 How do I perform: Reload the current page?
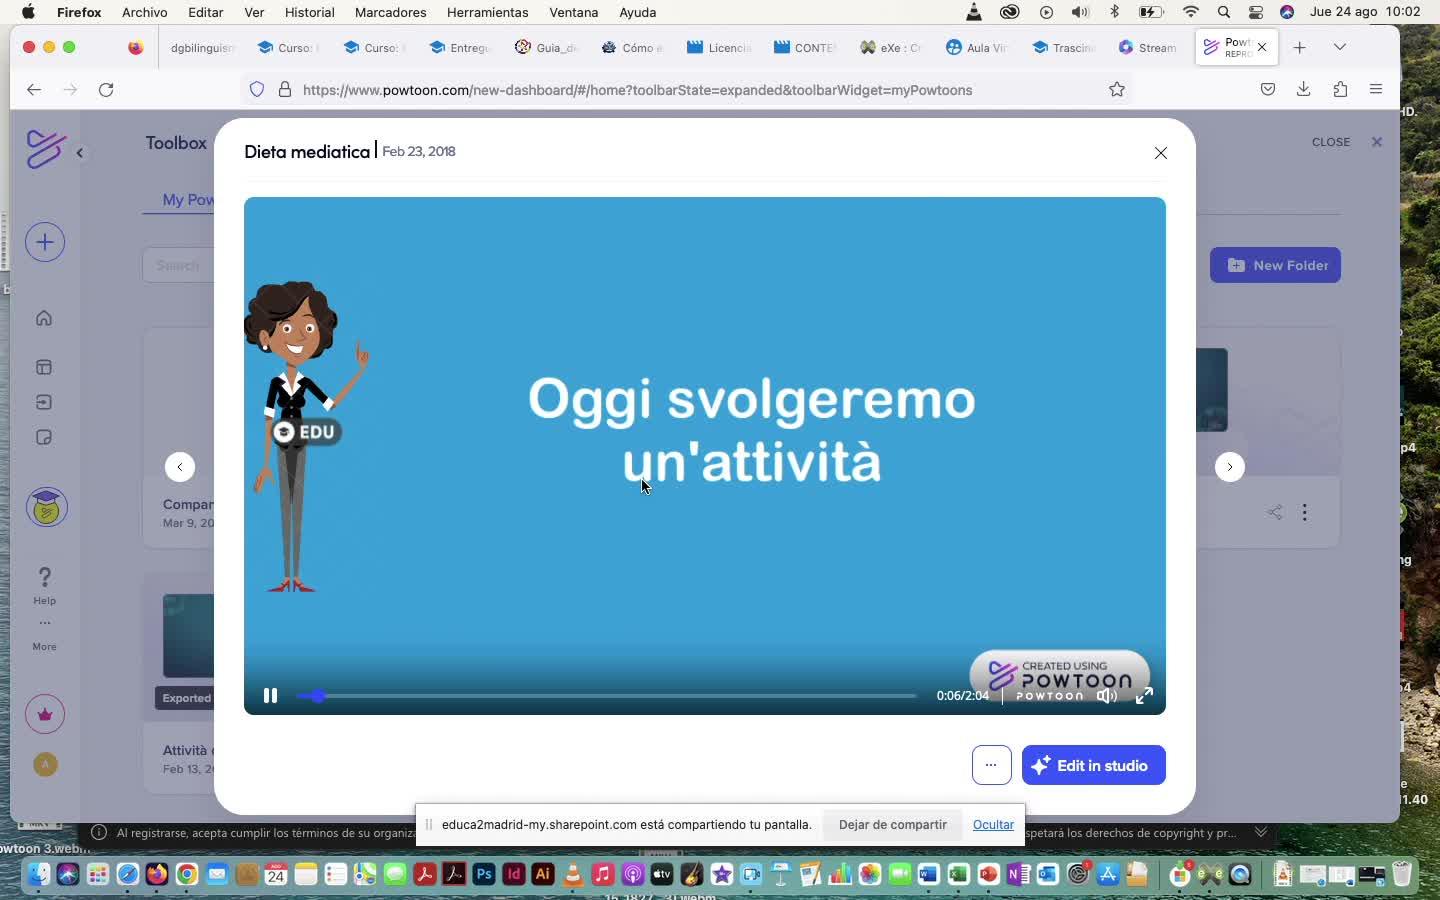106,90
